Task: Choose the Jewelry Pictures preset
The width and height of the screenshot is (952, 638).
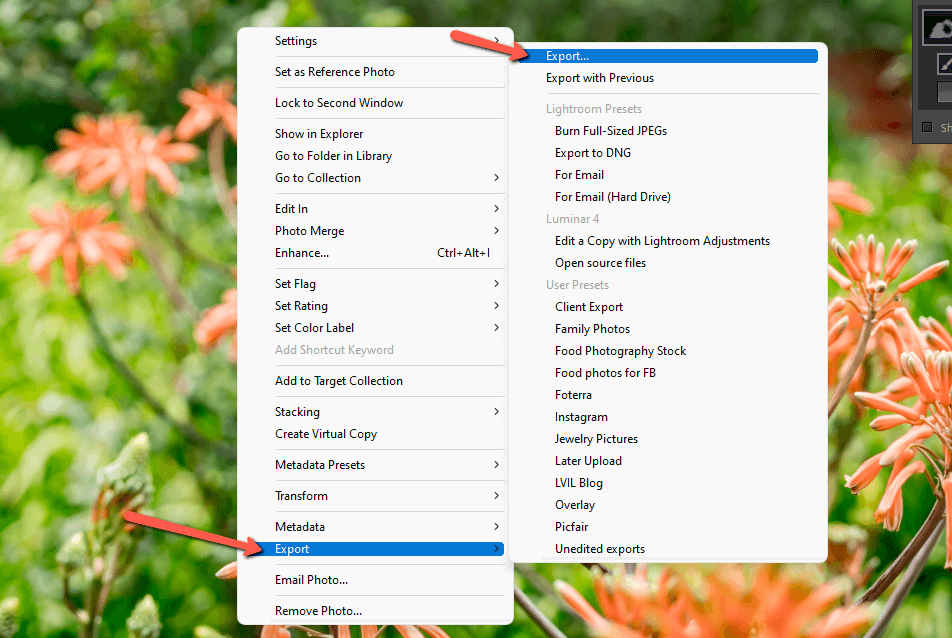Action: click(x=668, y=439)
